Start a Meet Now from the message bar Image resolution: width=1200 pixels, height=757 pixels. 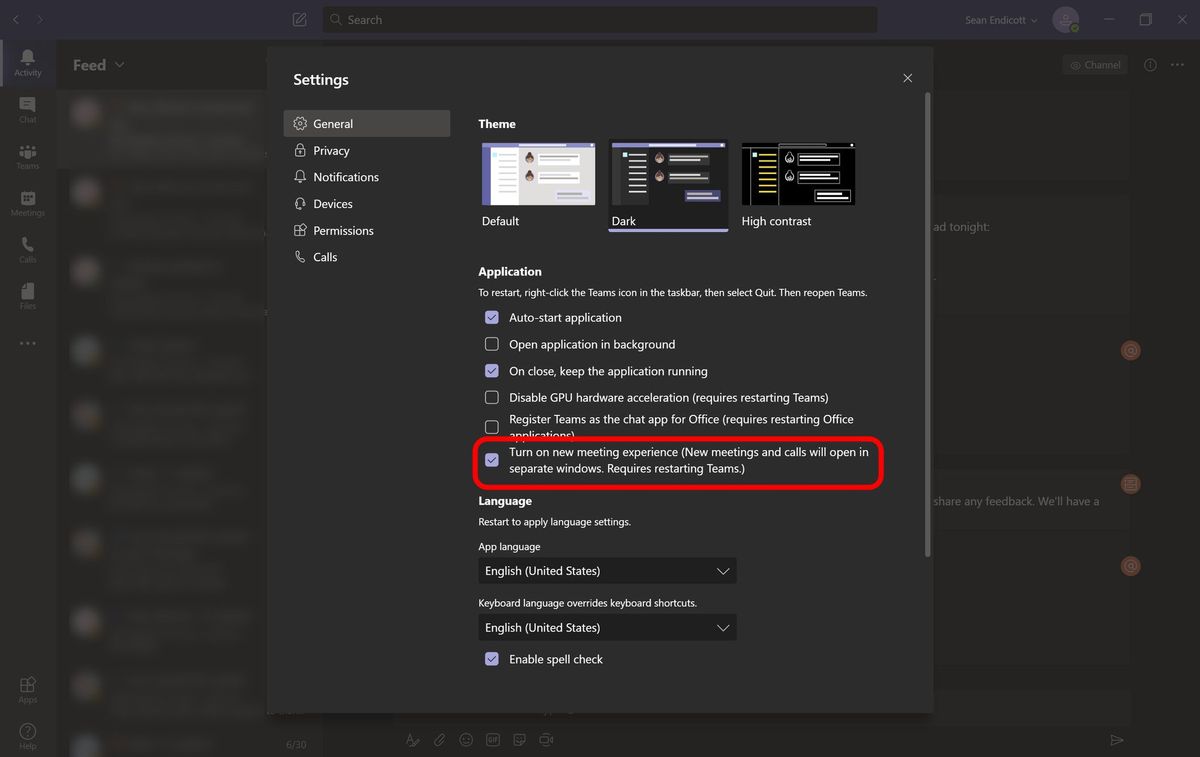[x=546, y=740]
